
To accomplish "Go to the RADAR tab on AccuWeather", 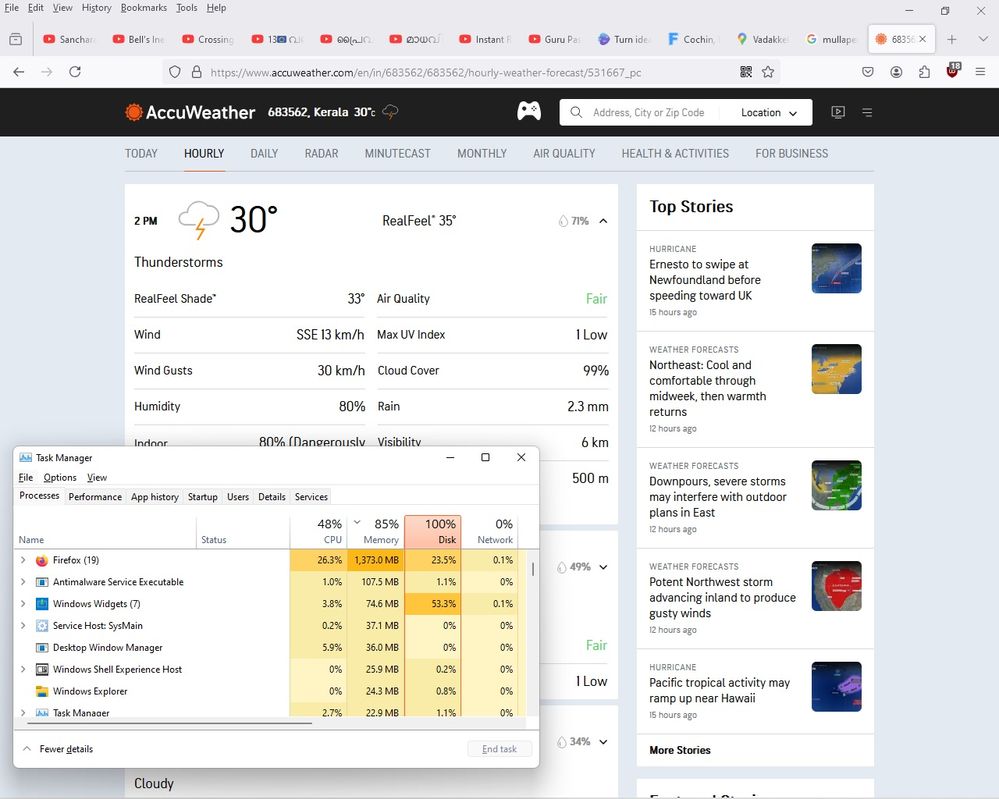I will [321, 154].
